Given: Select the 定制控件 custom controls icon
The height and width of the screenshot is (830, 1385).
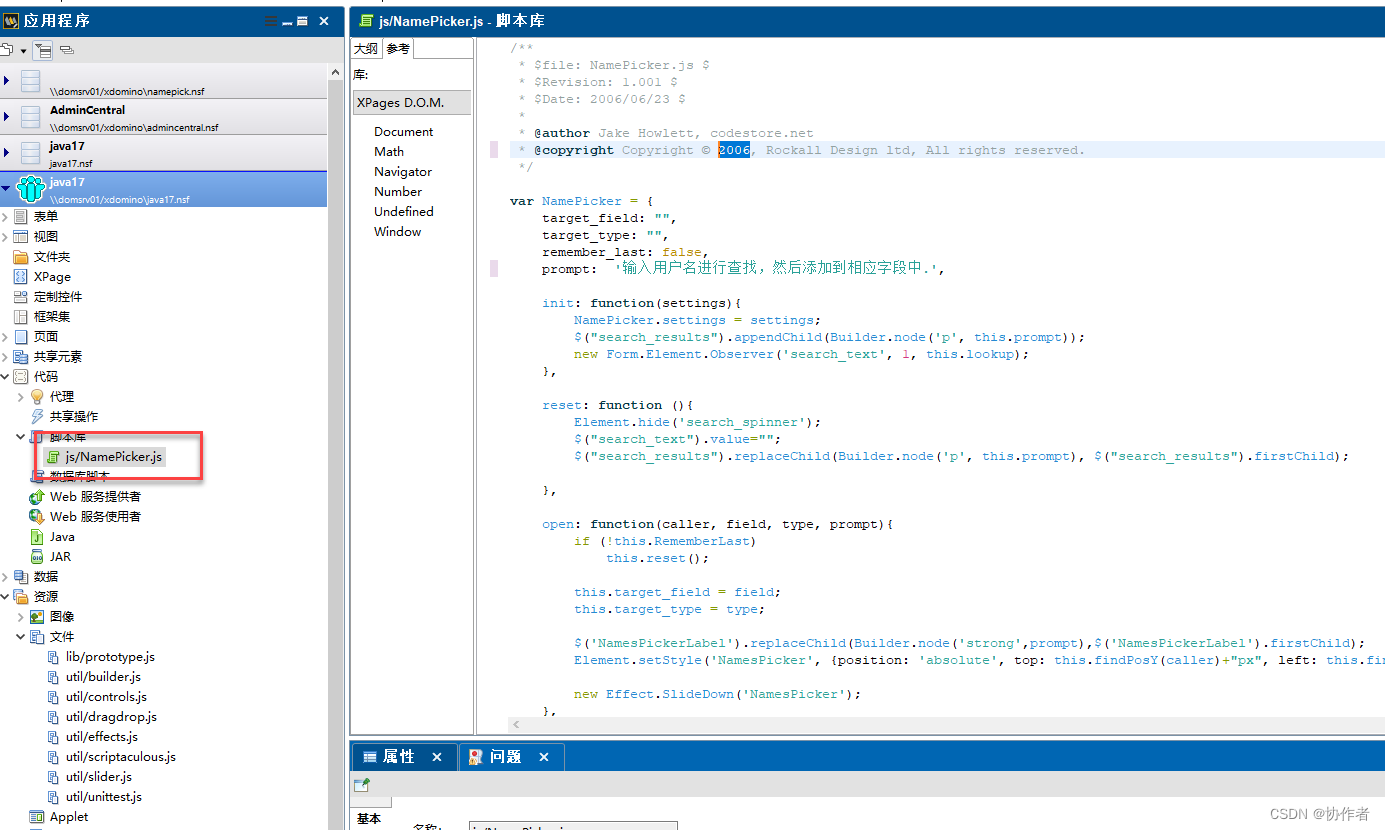Looking at the screenshot, I should tap(21, 296).
